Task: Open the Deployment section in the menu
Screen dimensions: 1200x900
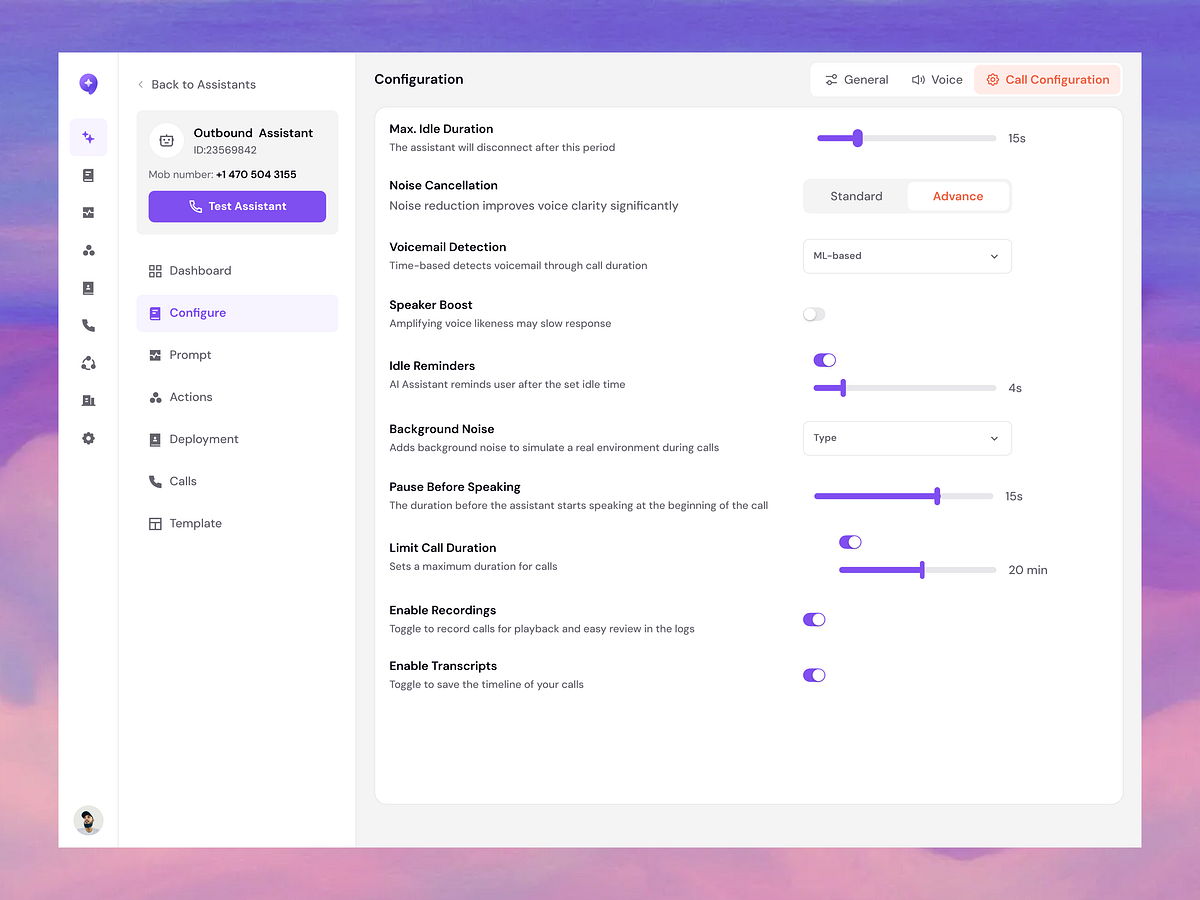Action: click(x=202, y=439)
